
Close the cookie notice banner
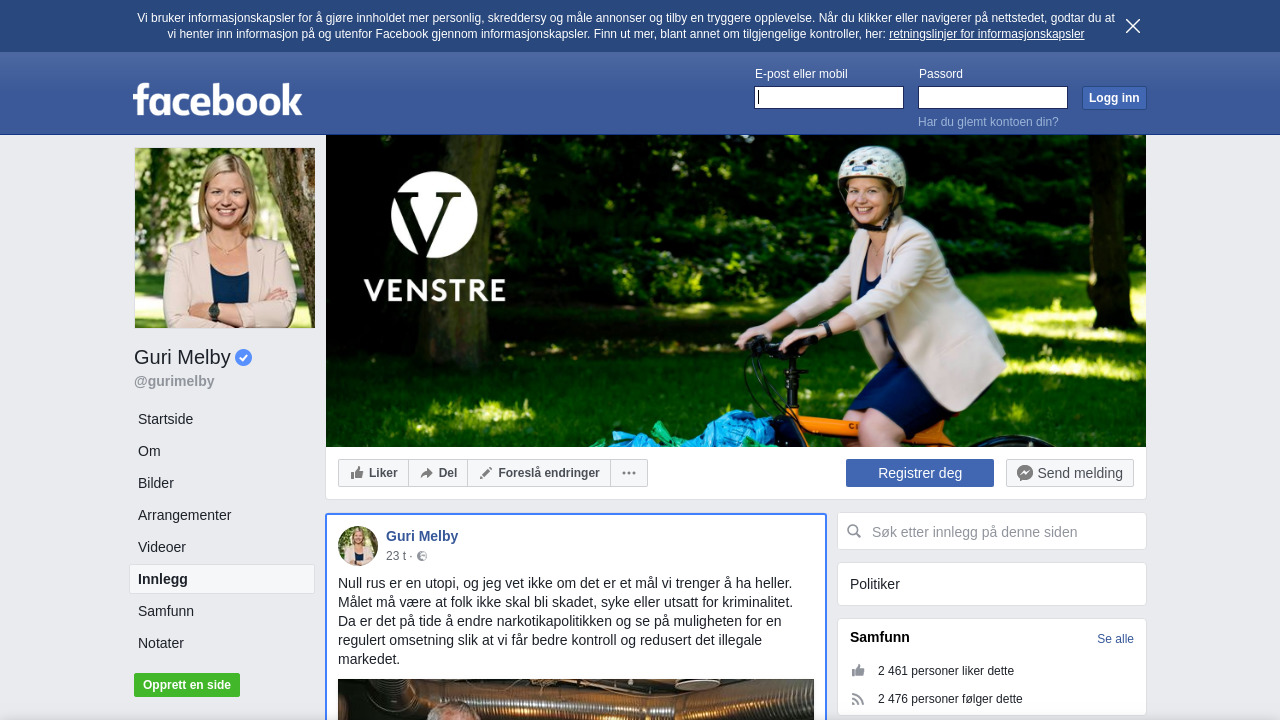coord(1133,26)
